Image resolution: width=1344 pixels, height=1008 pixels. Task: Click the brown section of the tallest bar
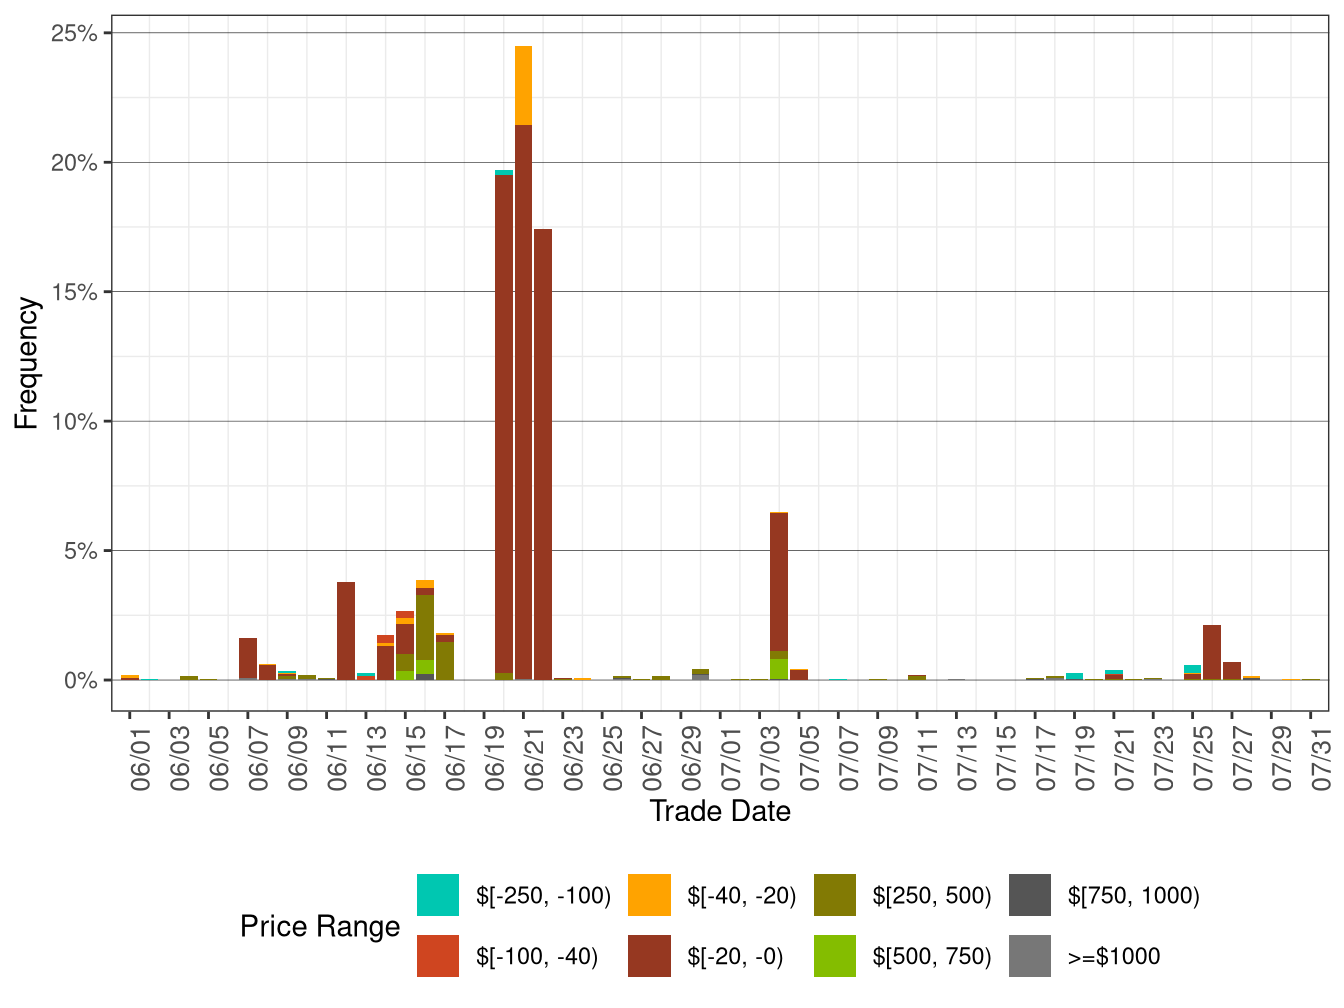[523, 400]
